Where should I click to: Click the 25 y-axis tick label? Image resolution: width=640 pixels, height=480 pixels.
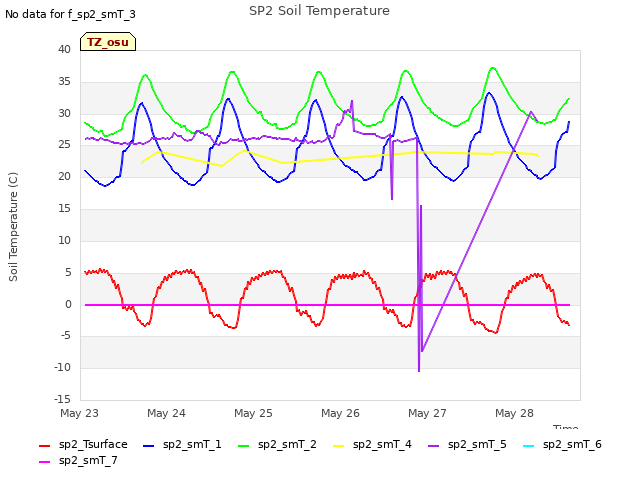pyautogui.click(x=64, y=144)
